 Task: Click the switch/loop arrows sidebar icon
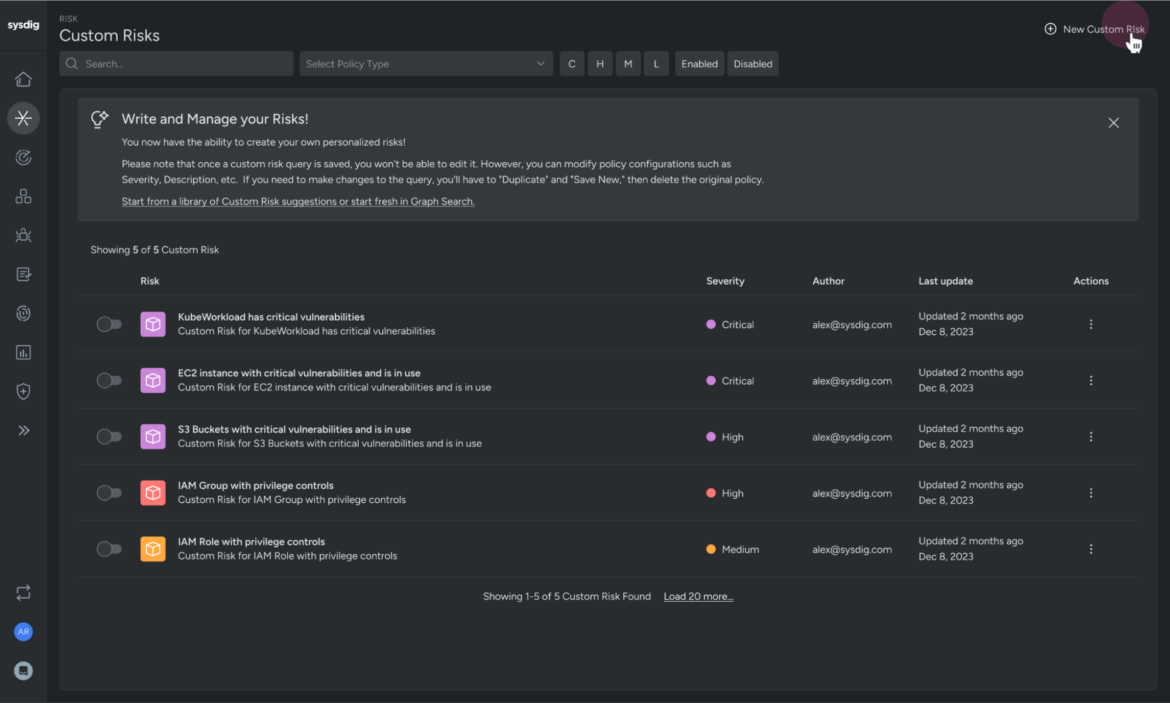[23, 593]
